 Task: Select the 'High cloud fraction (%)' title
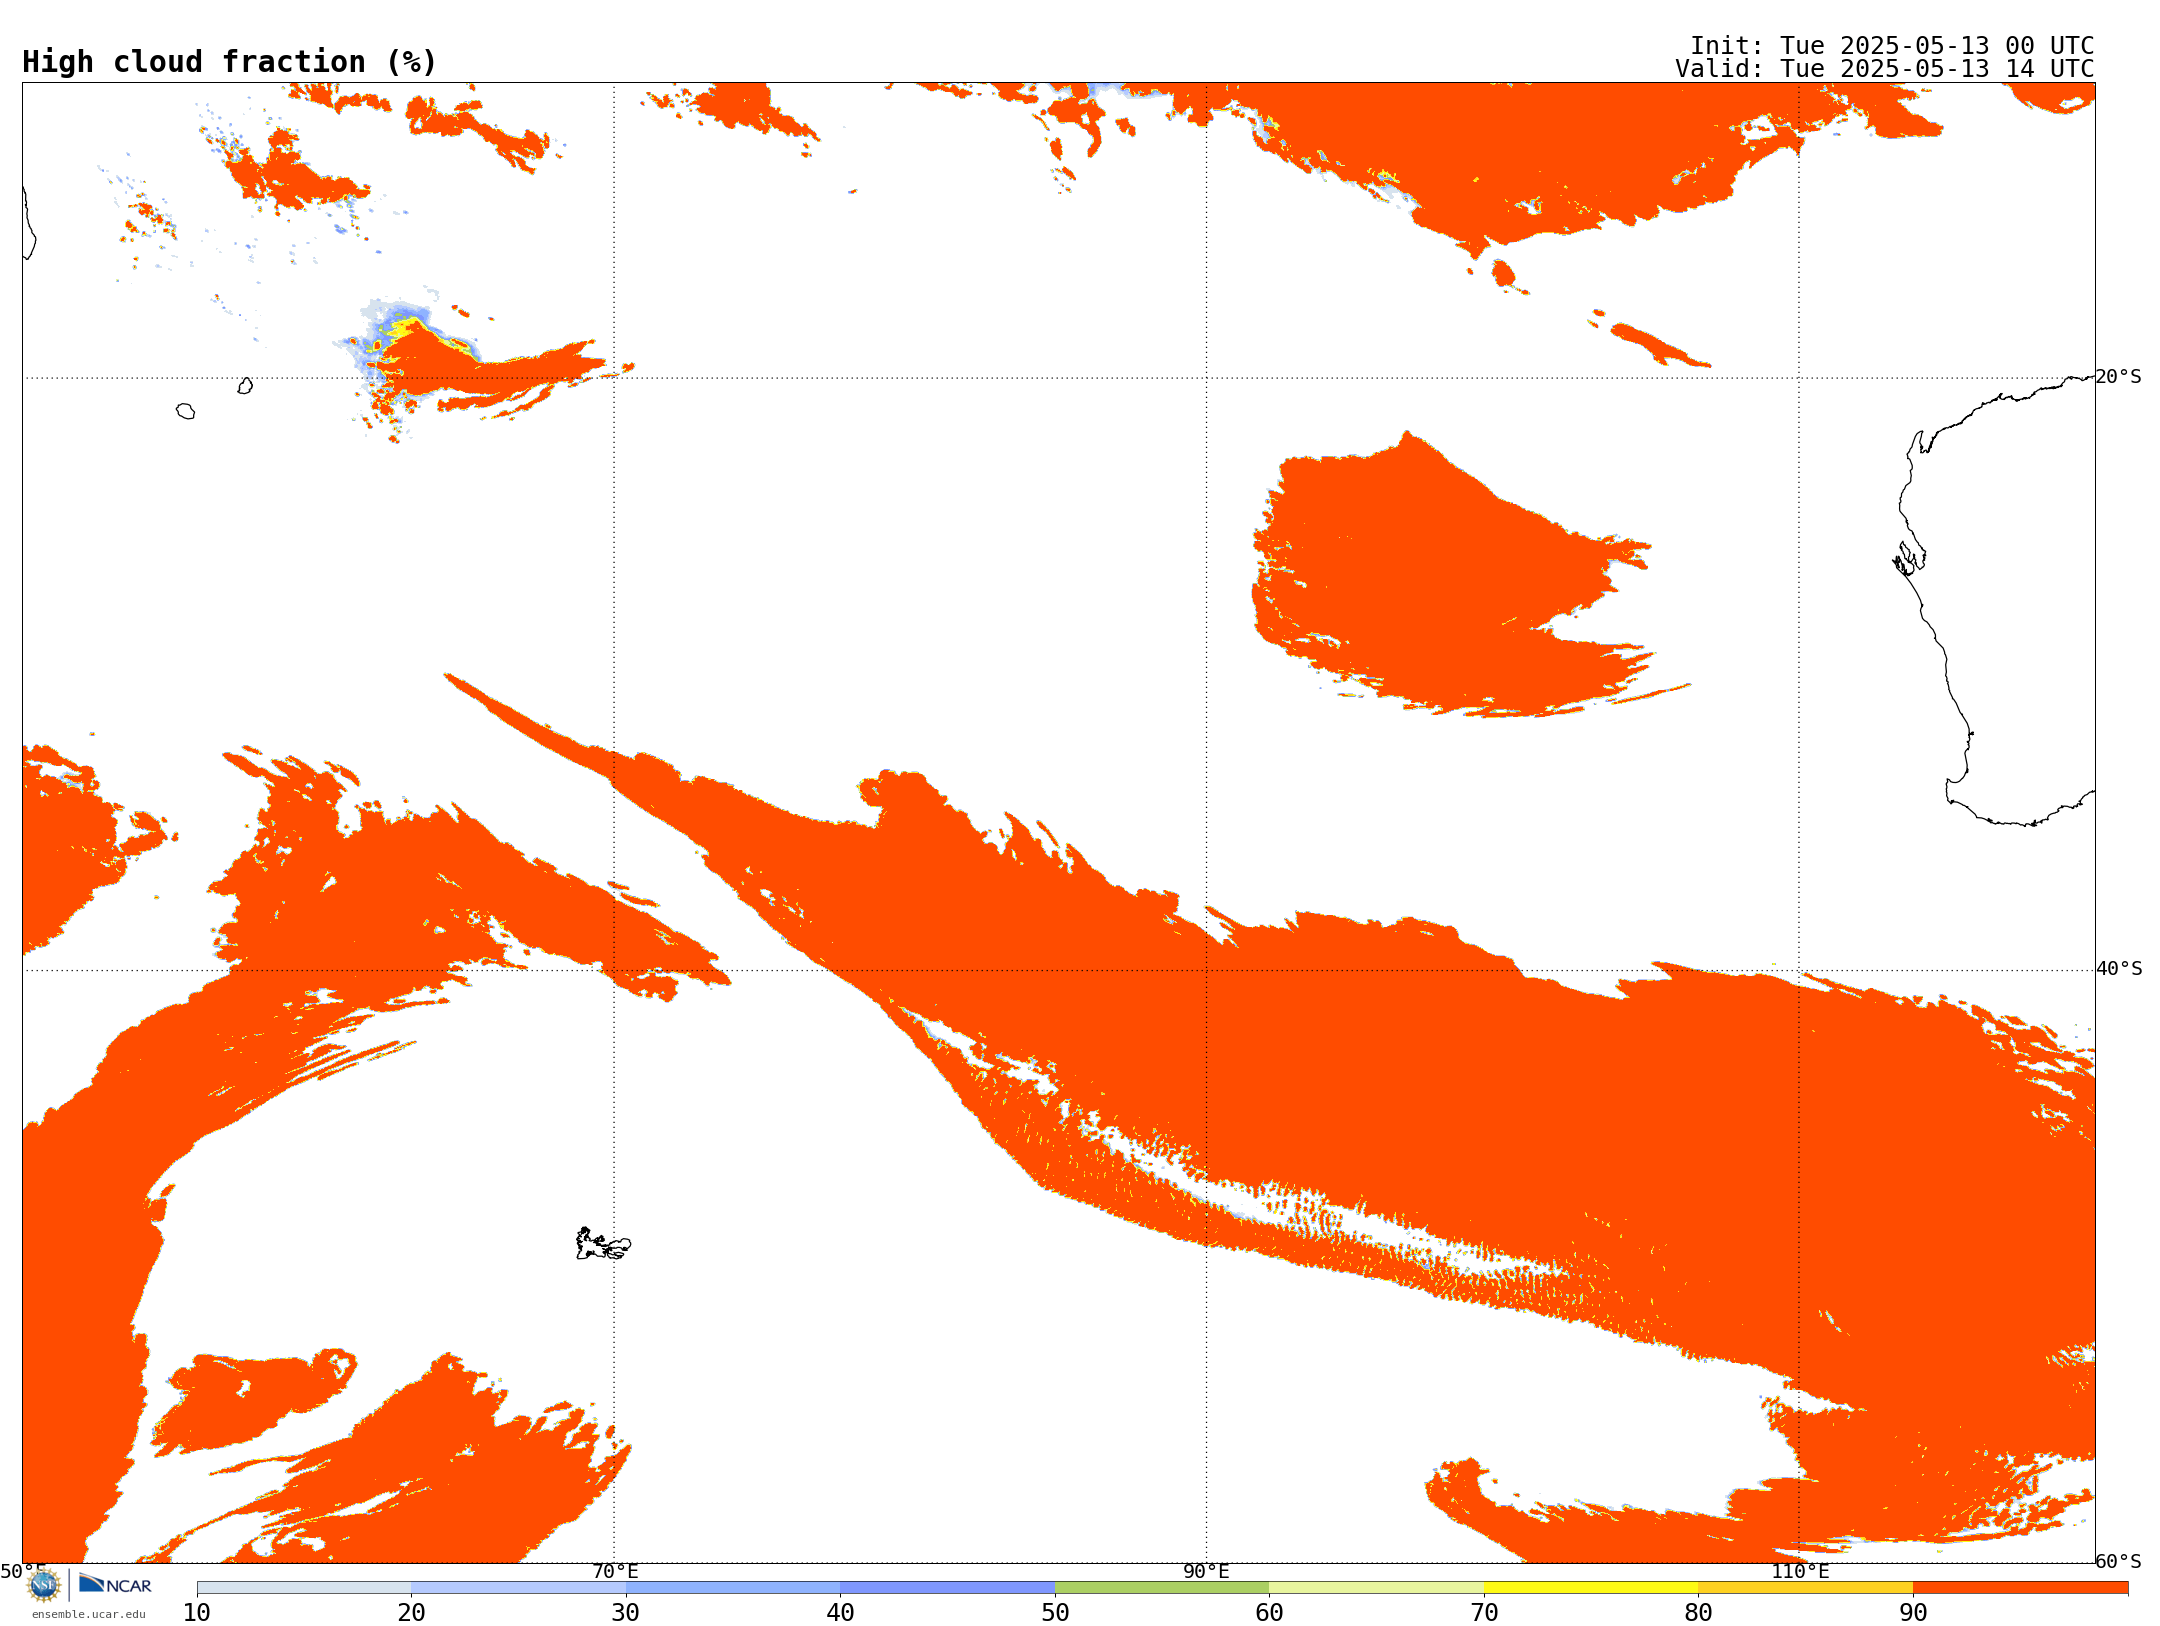pyautogui.click(x=229, y=62)
